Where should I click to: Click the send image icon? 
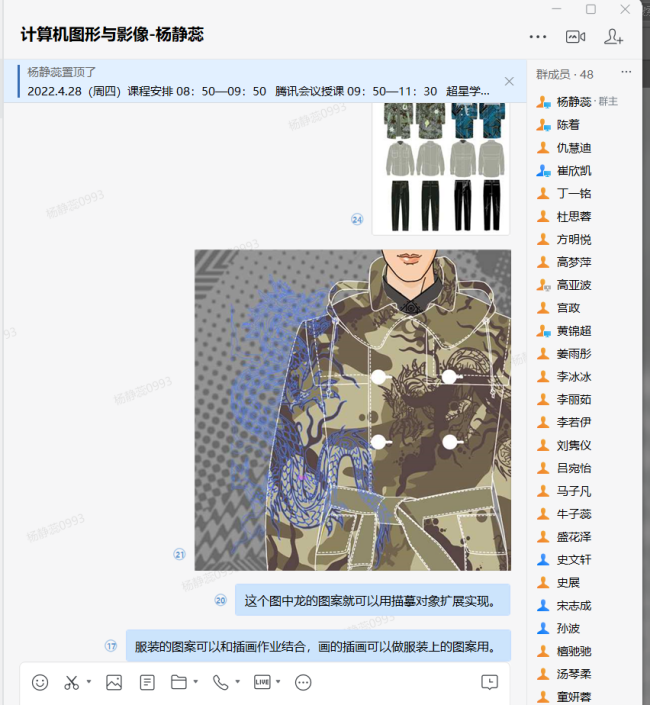(x=114, y=682)
